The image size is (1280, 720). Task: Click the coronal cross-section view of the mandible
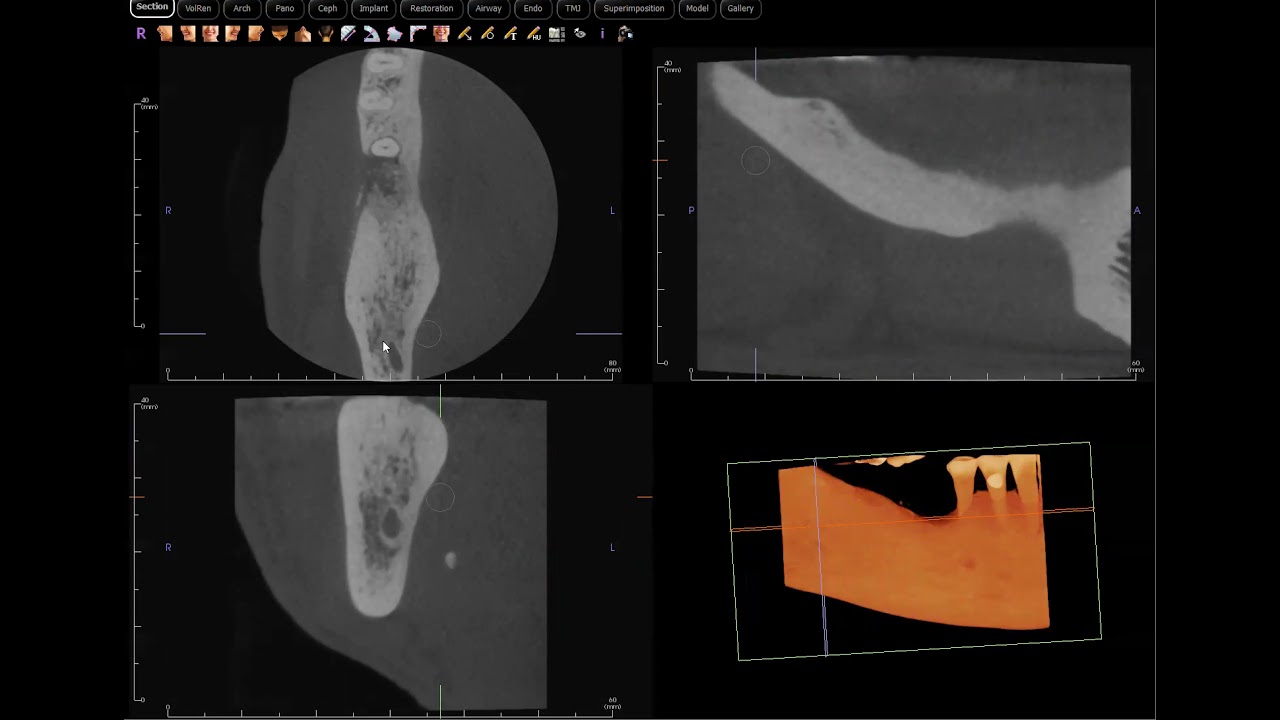391,553
